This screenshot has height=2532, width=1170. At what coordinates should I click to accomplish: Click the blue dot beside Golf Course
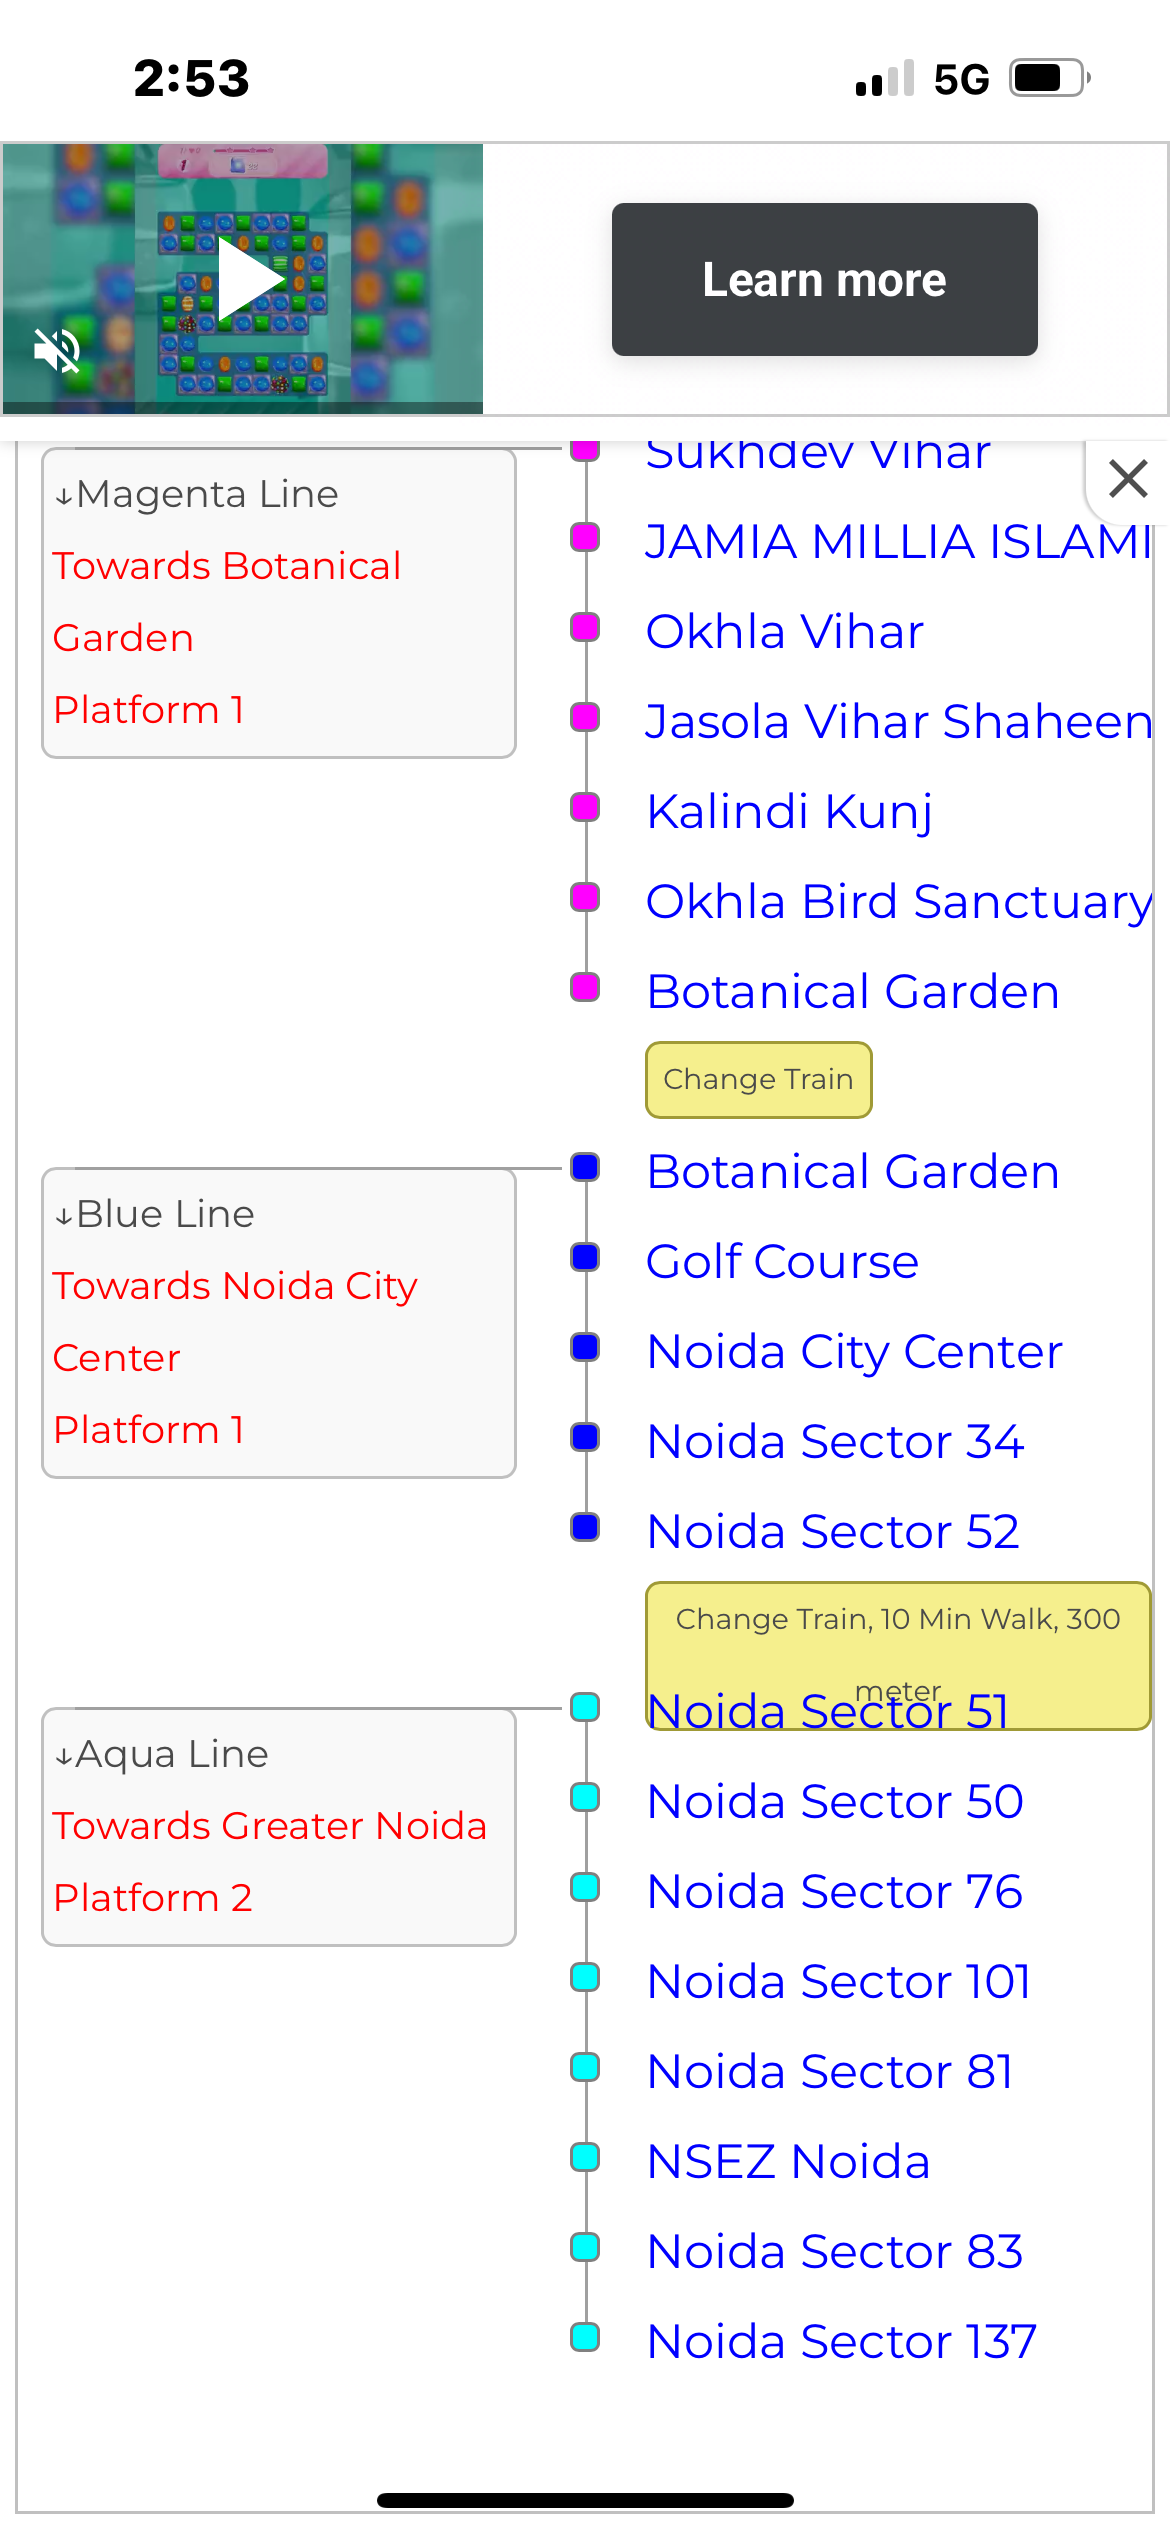585,1258
